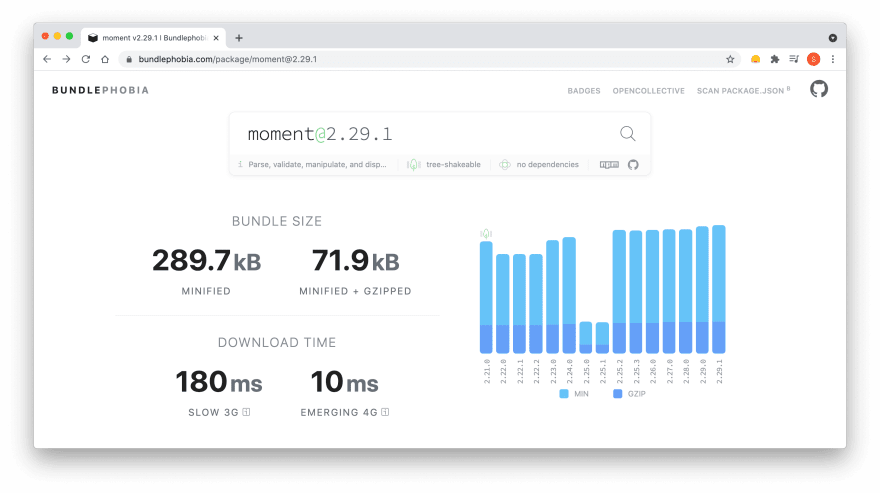
Task: Open the media control playlist icon
Action: coord(794,59)
